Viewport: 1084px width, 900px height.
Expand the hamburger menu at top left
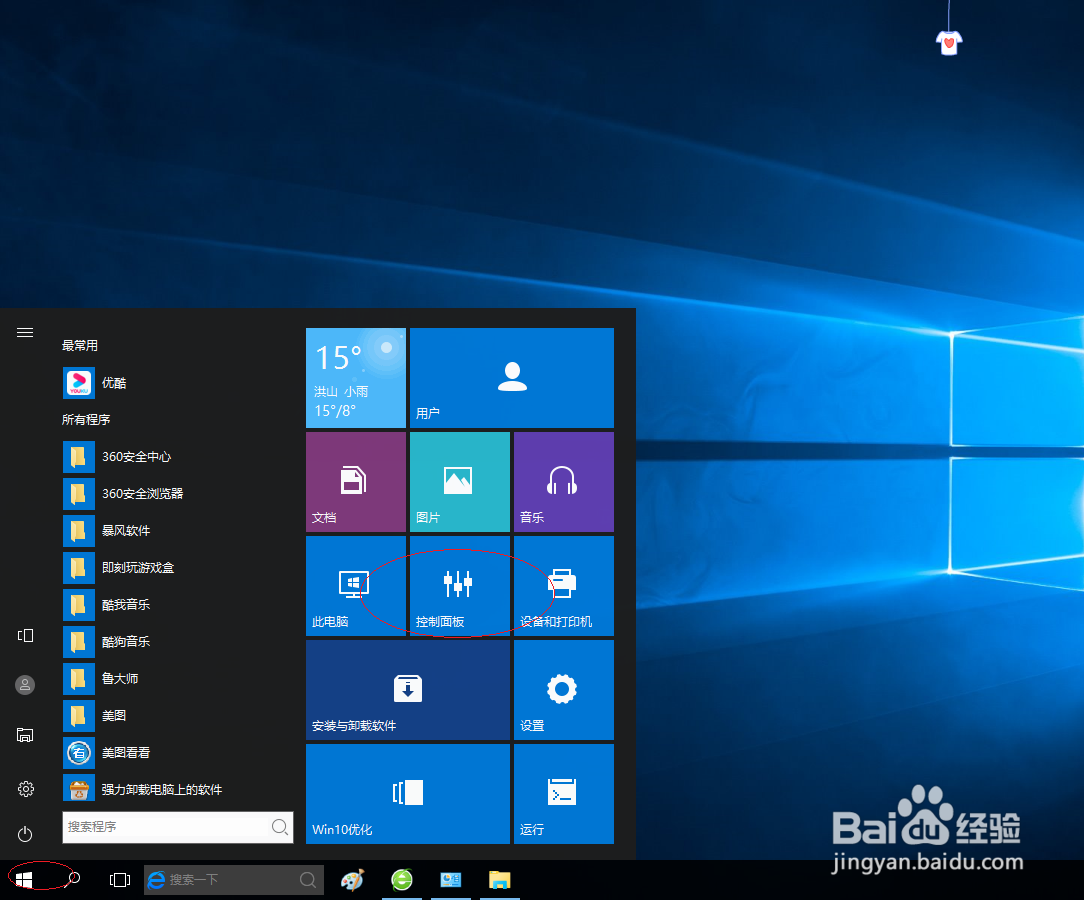coord(24,332)
